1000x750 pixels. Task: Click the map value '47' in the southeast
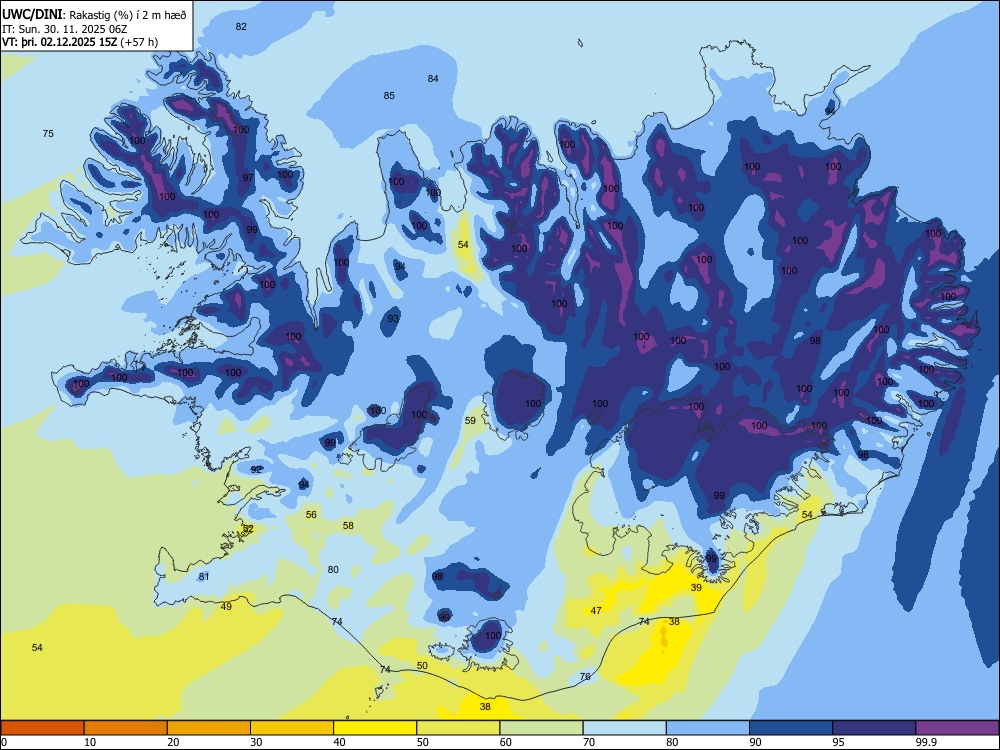[596, 610]
